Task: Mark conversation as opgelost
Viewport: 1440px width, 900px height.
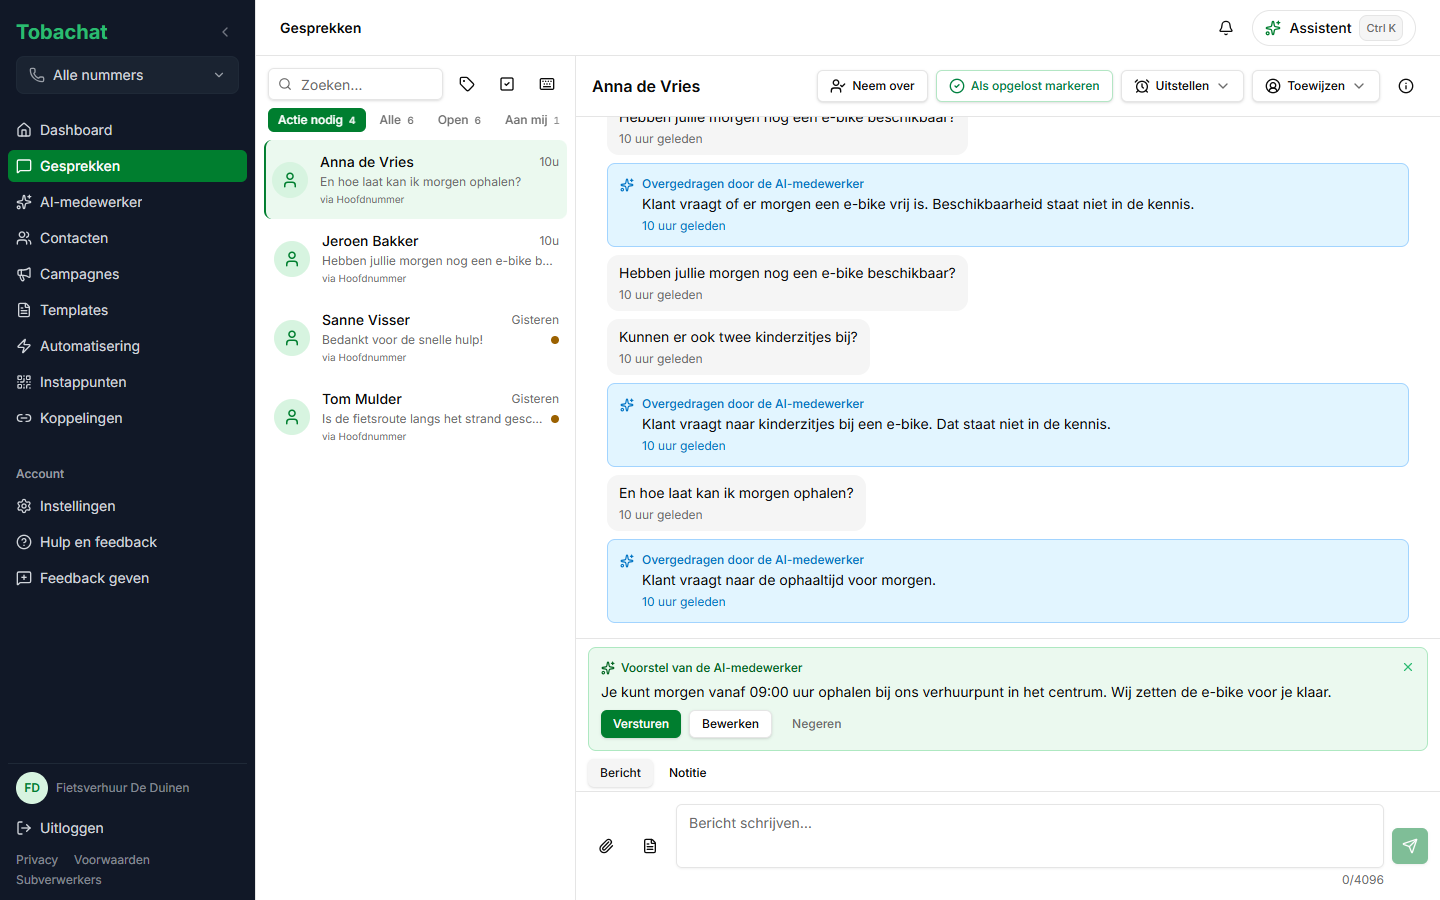Action: [x=1024, y=86]
